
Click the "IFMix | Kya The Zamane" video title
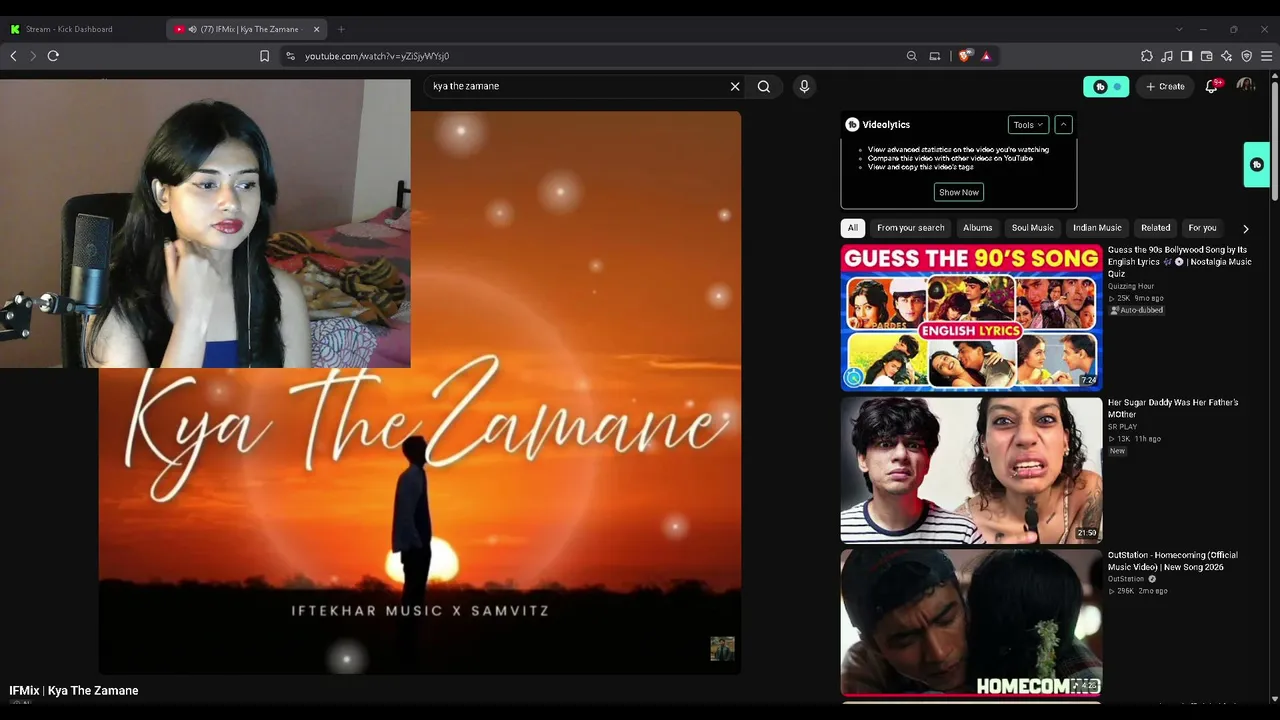tap(74, 691)
